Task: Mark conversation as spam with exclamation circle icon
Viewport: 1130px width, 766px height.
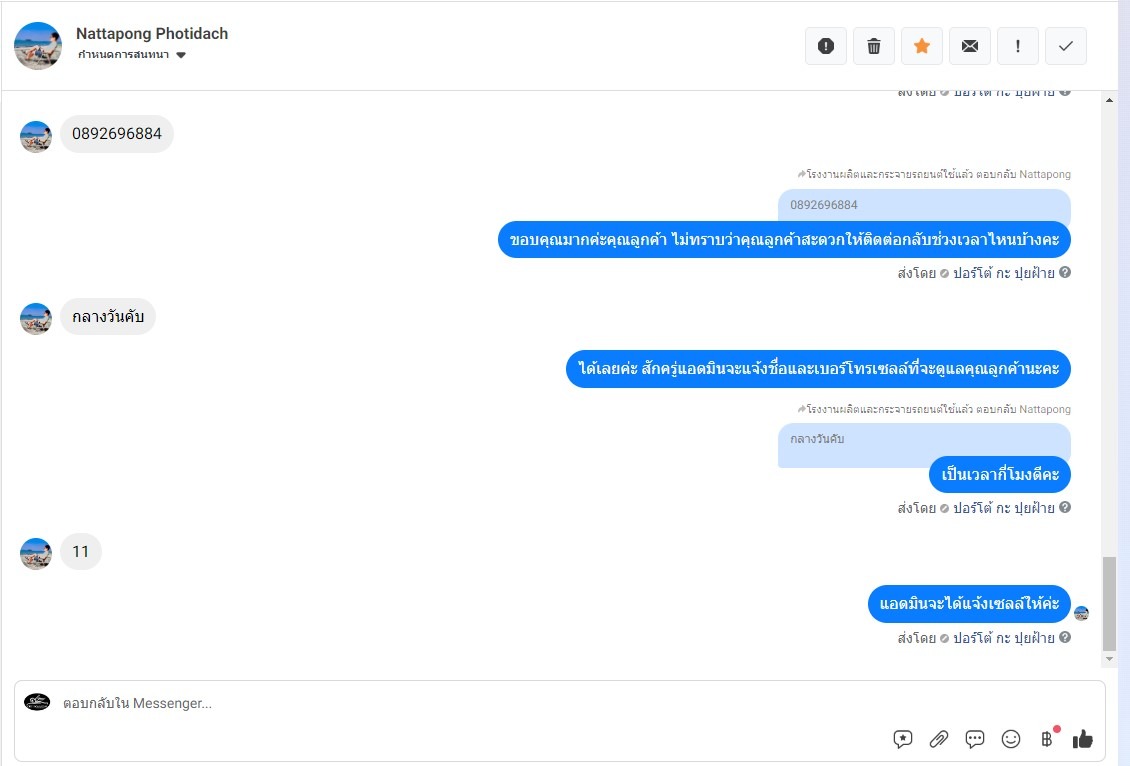Action: point(826,46)
